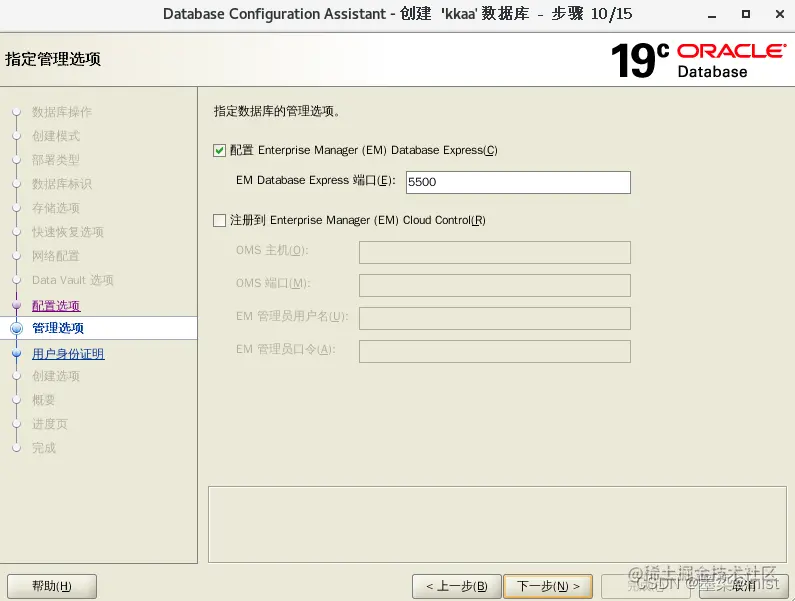795x601 pixels.
Task: Click the 配置选项 step bullet icon
Action: [x=17, y=305]
